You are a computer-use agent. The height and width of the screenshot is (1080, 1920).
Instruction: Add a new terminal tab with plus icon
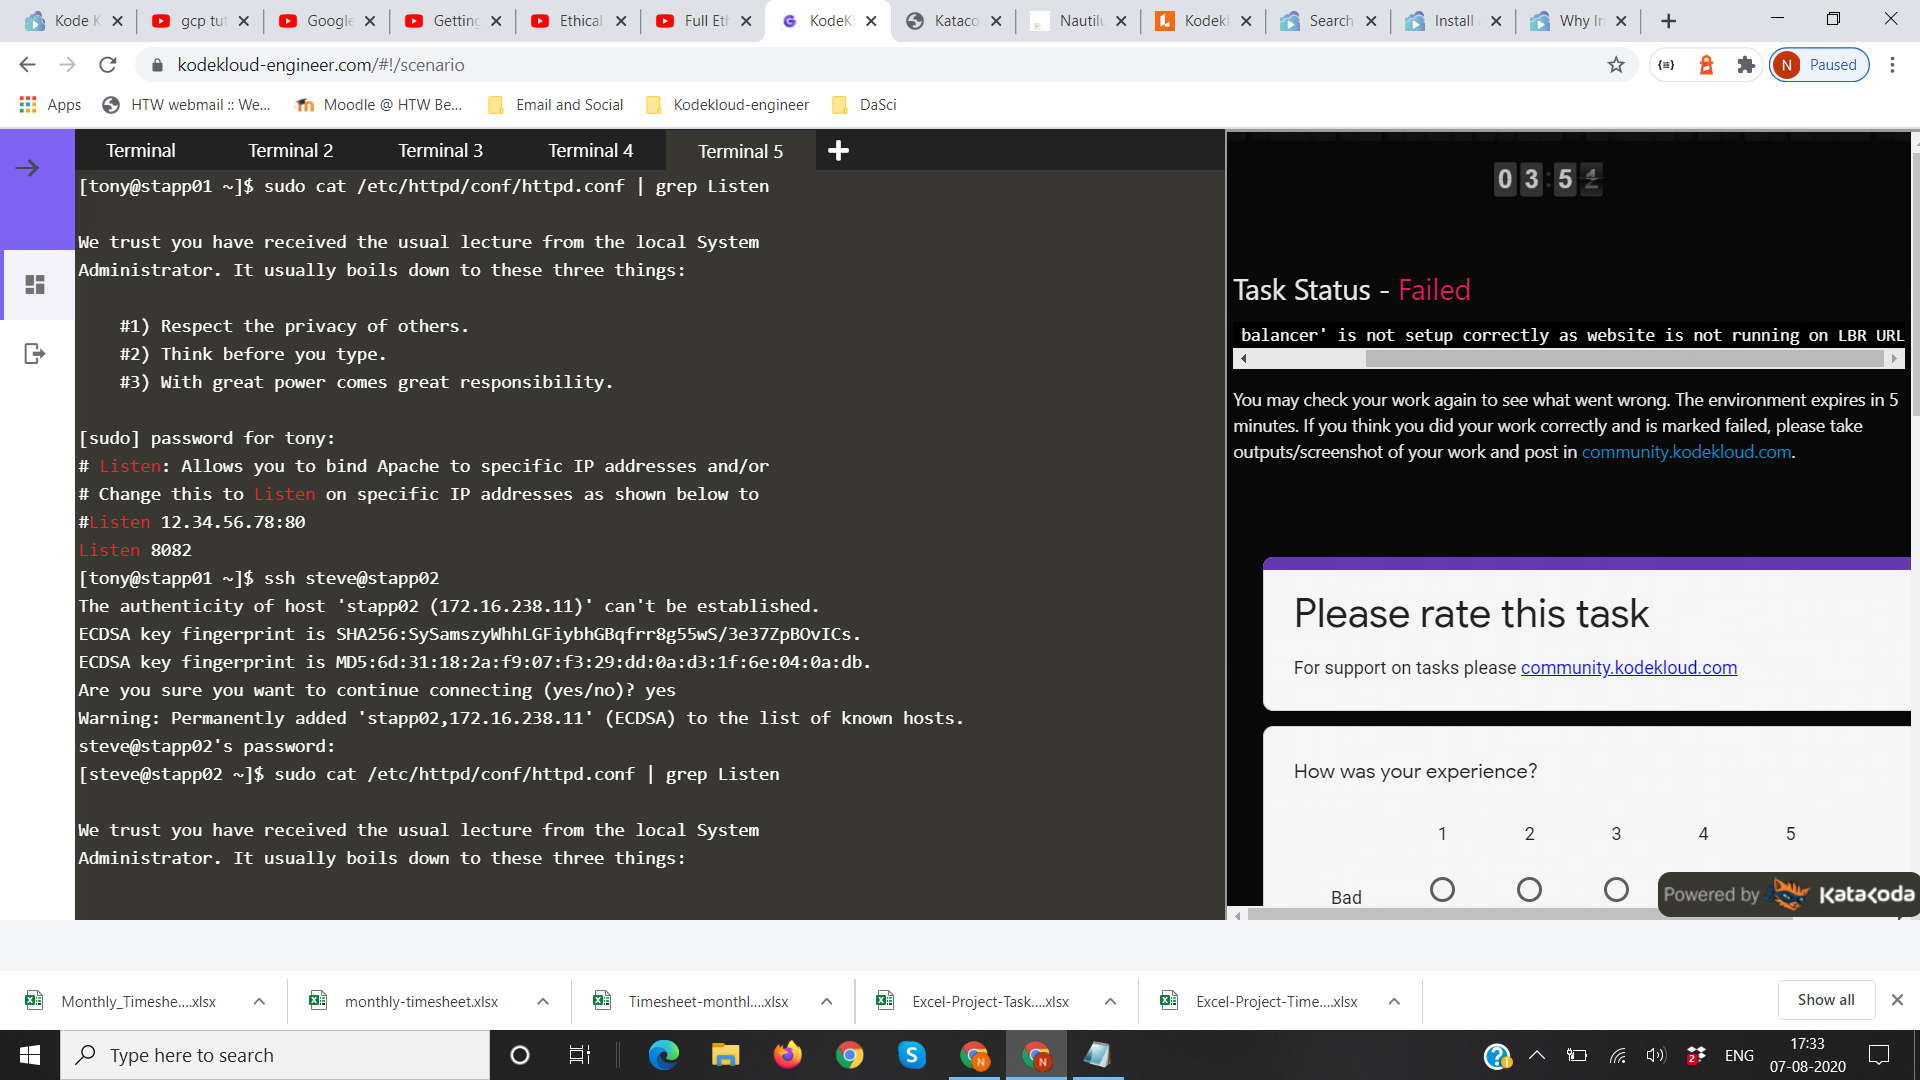click(x=838, y=151)
